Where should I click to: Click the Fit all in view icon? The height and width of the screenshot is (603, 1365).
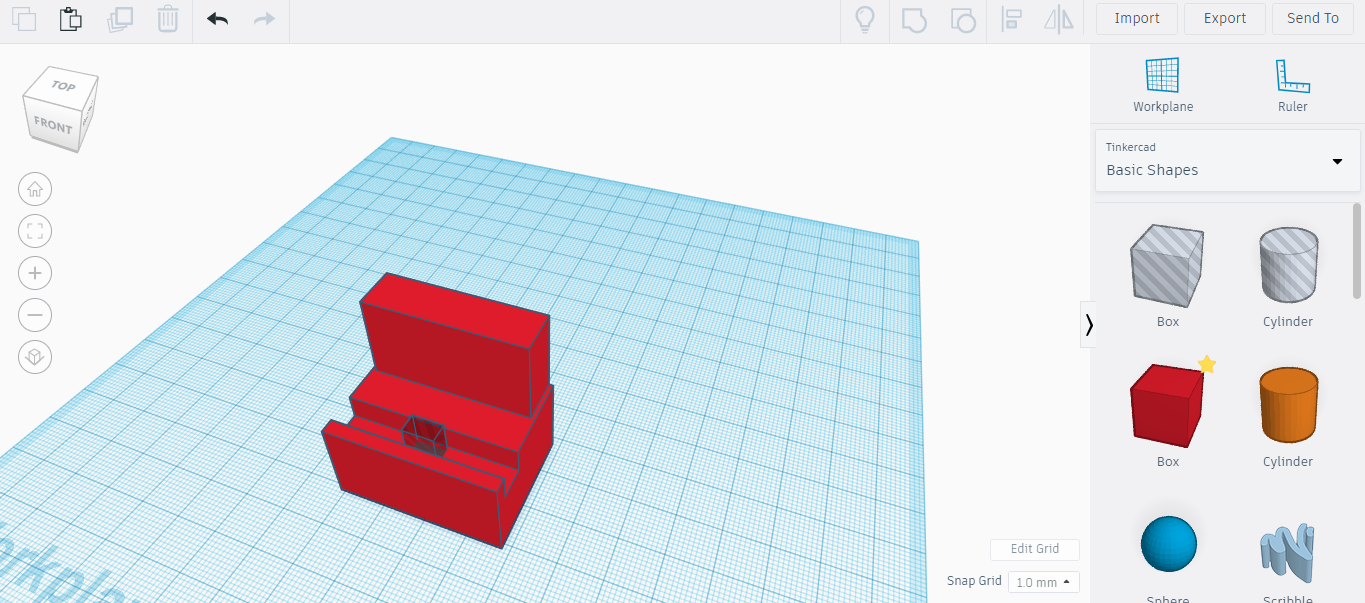coord(35,231)
